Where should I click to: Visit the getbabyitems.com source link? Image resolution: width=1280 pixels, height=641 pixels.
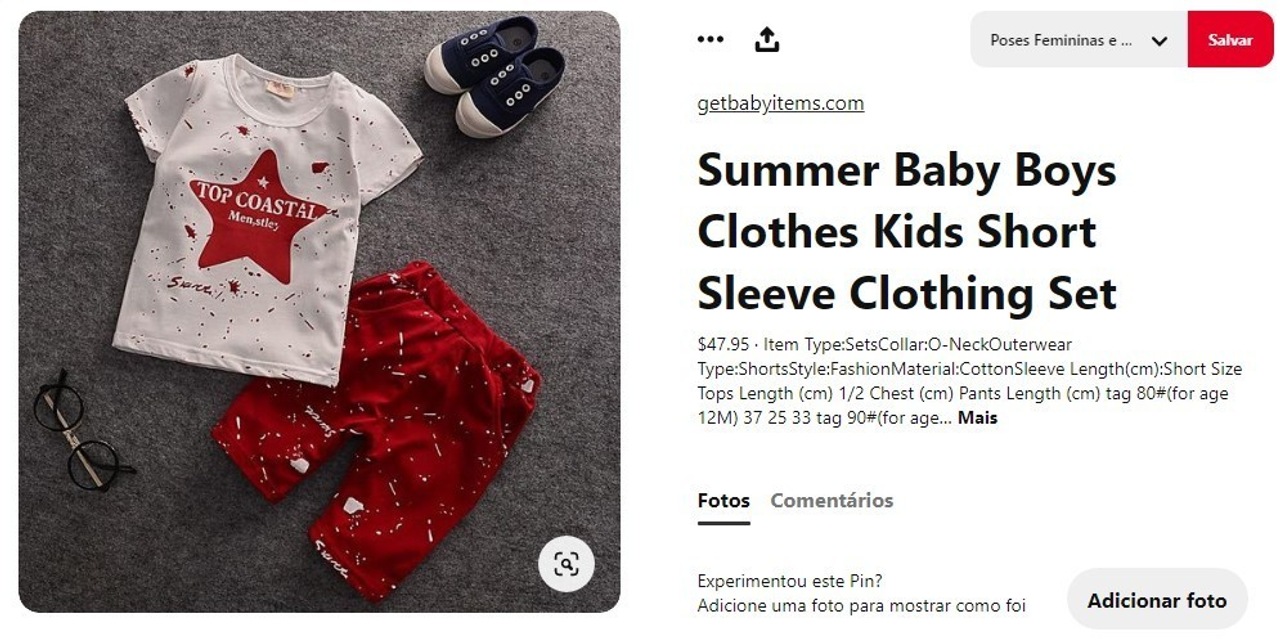coord(780,103)
